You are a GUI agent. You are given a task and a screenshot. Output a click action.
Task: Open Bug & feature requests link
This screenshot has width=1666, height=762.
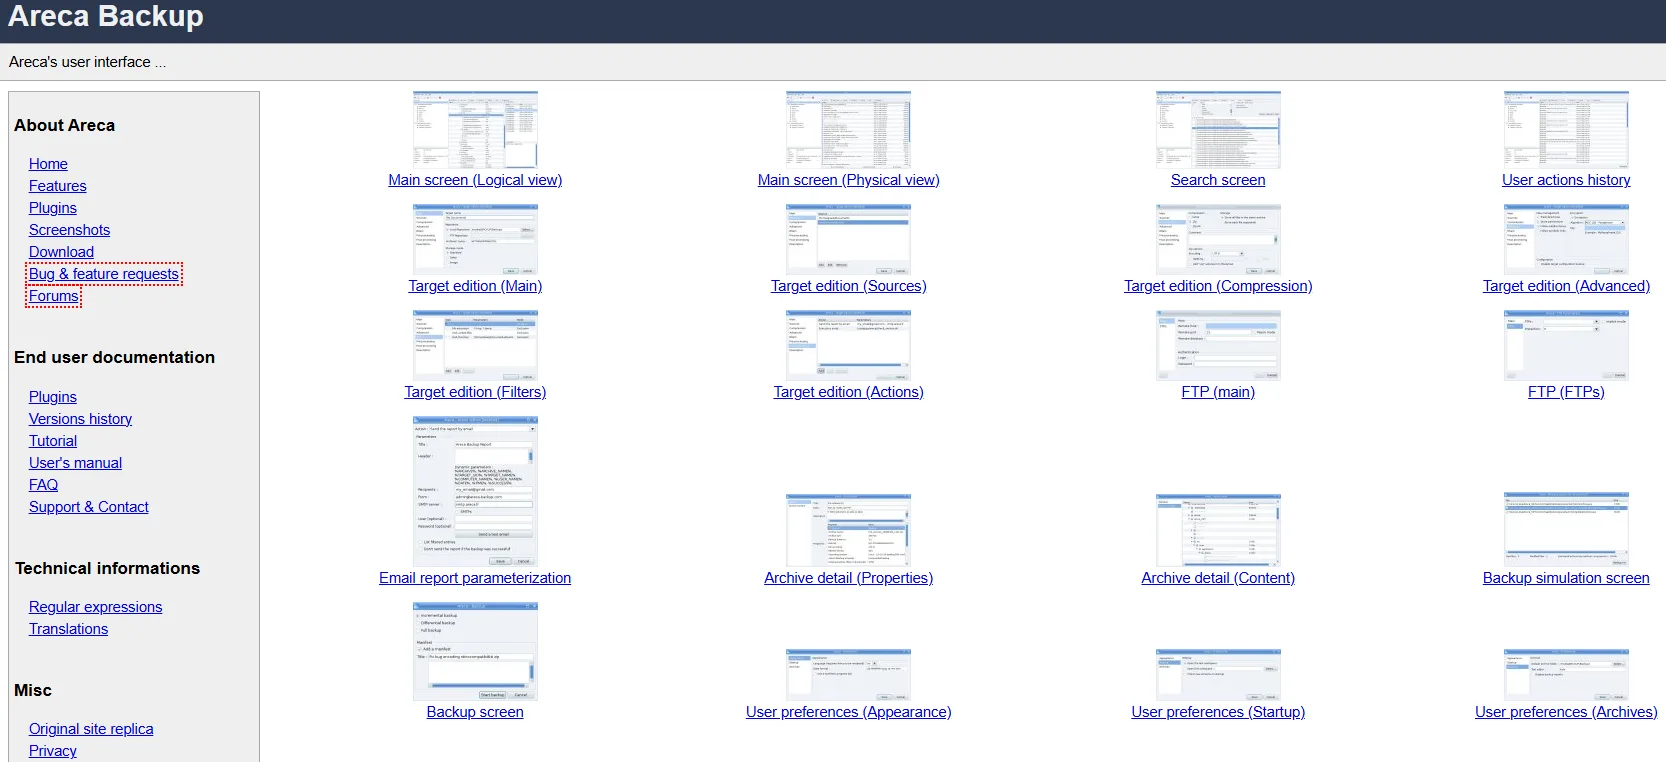104,274
